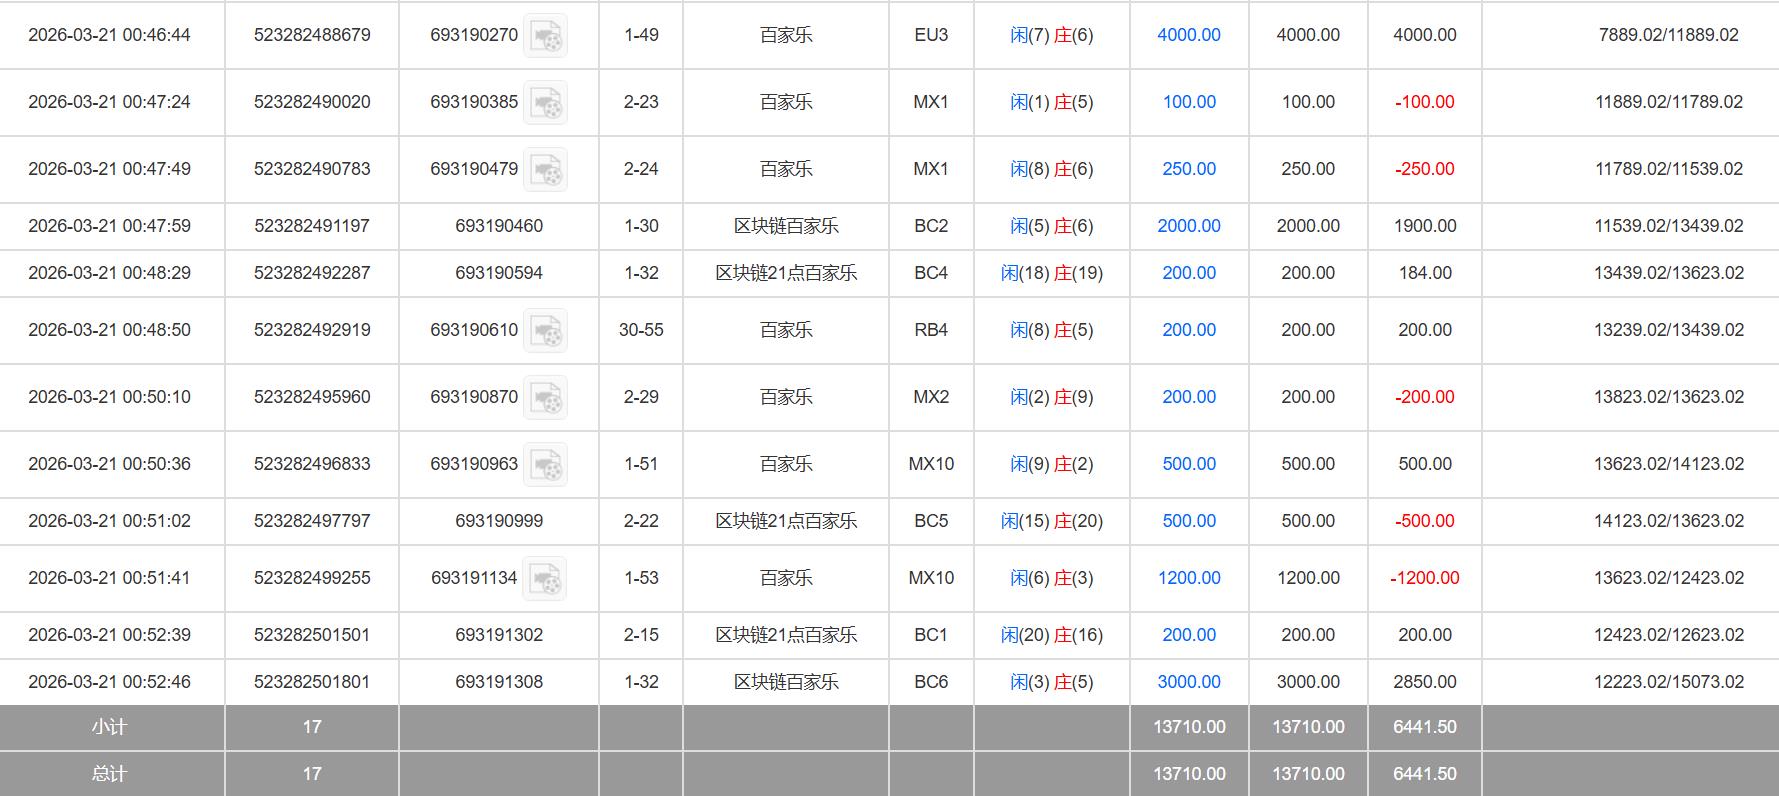Open result 闲(20) 庄(16) for table BC1
Image resolution: width=1779 pixels, height=796 pixels.
click(1051, 635)
